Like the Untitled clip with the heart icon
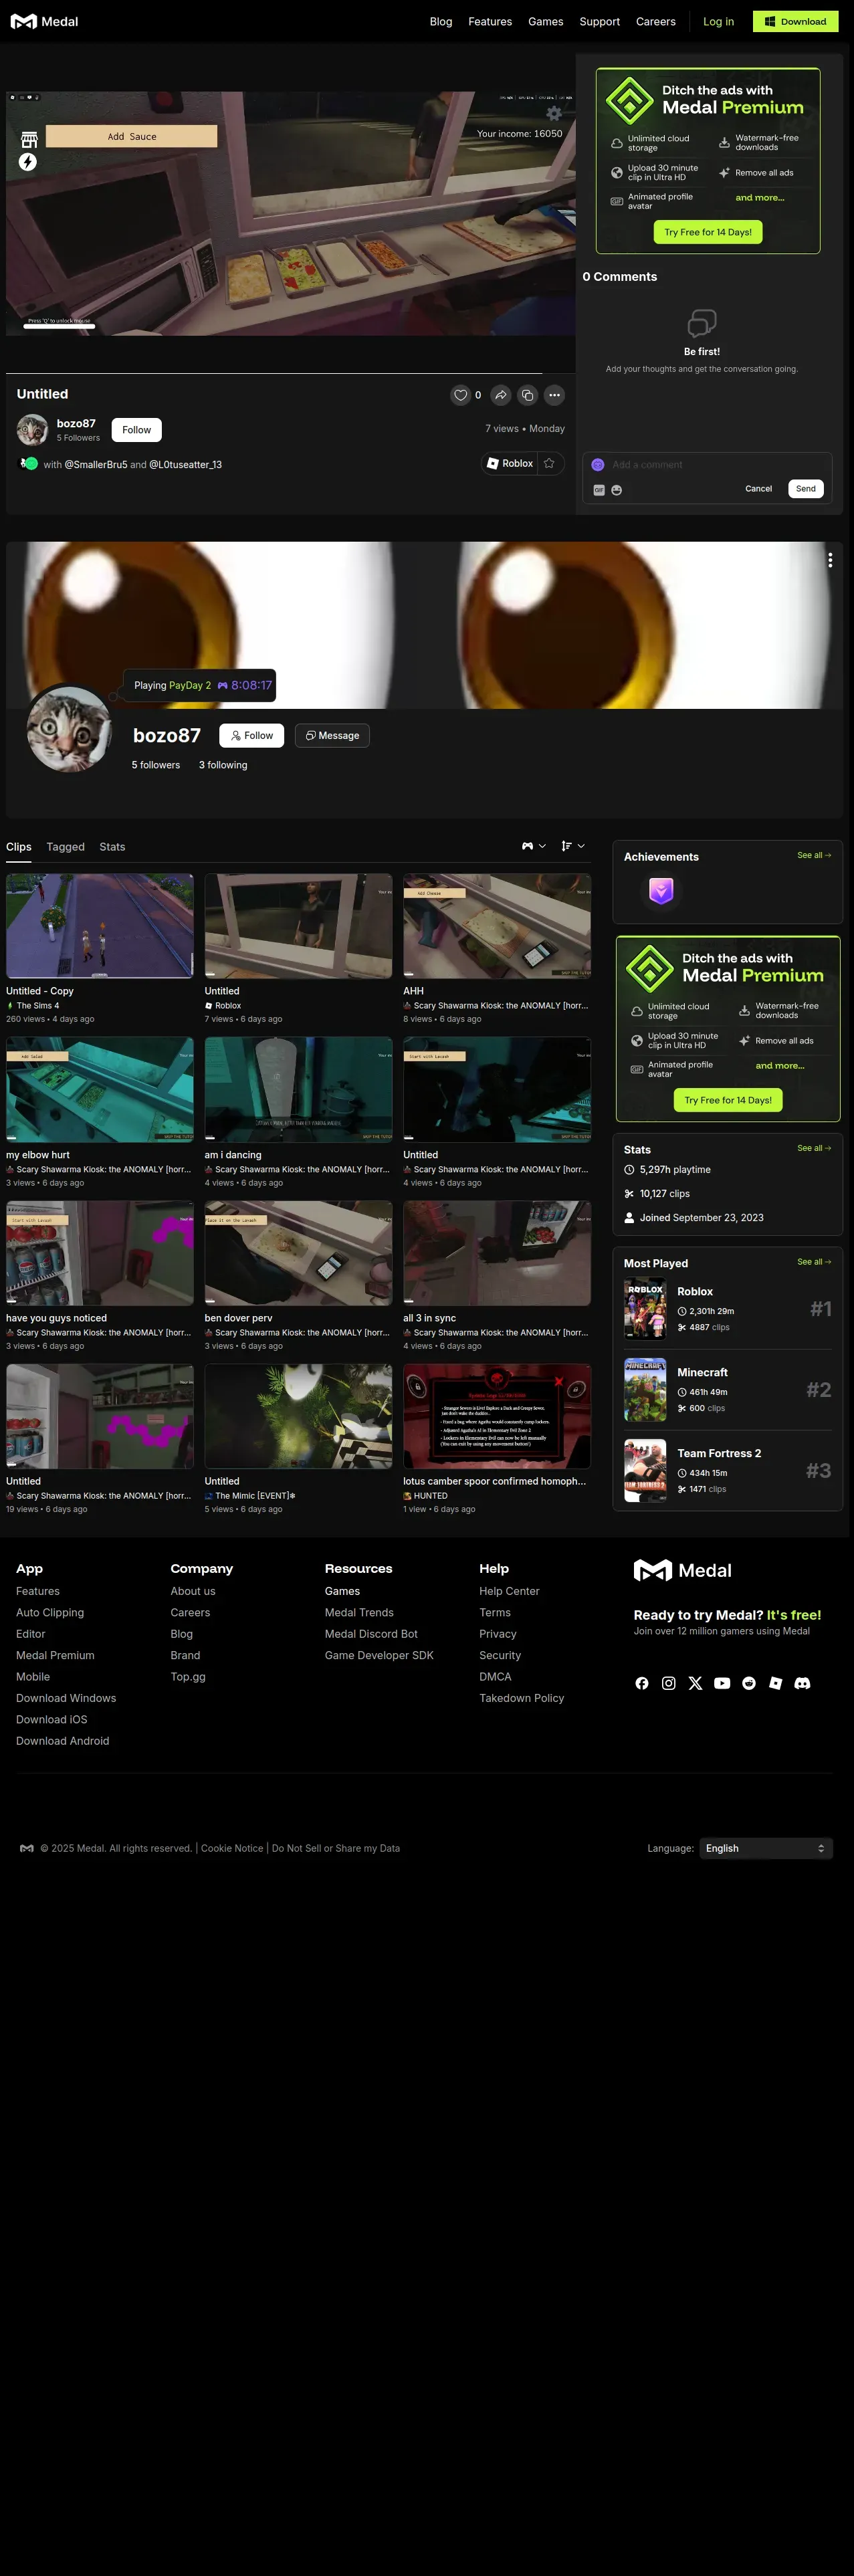This screenshot has height=2576, width=854. [x=461, y=395]
